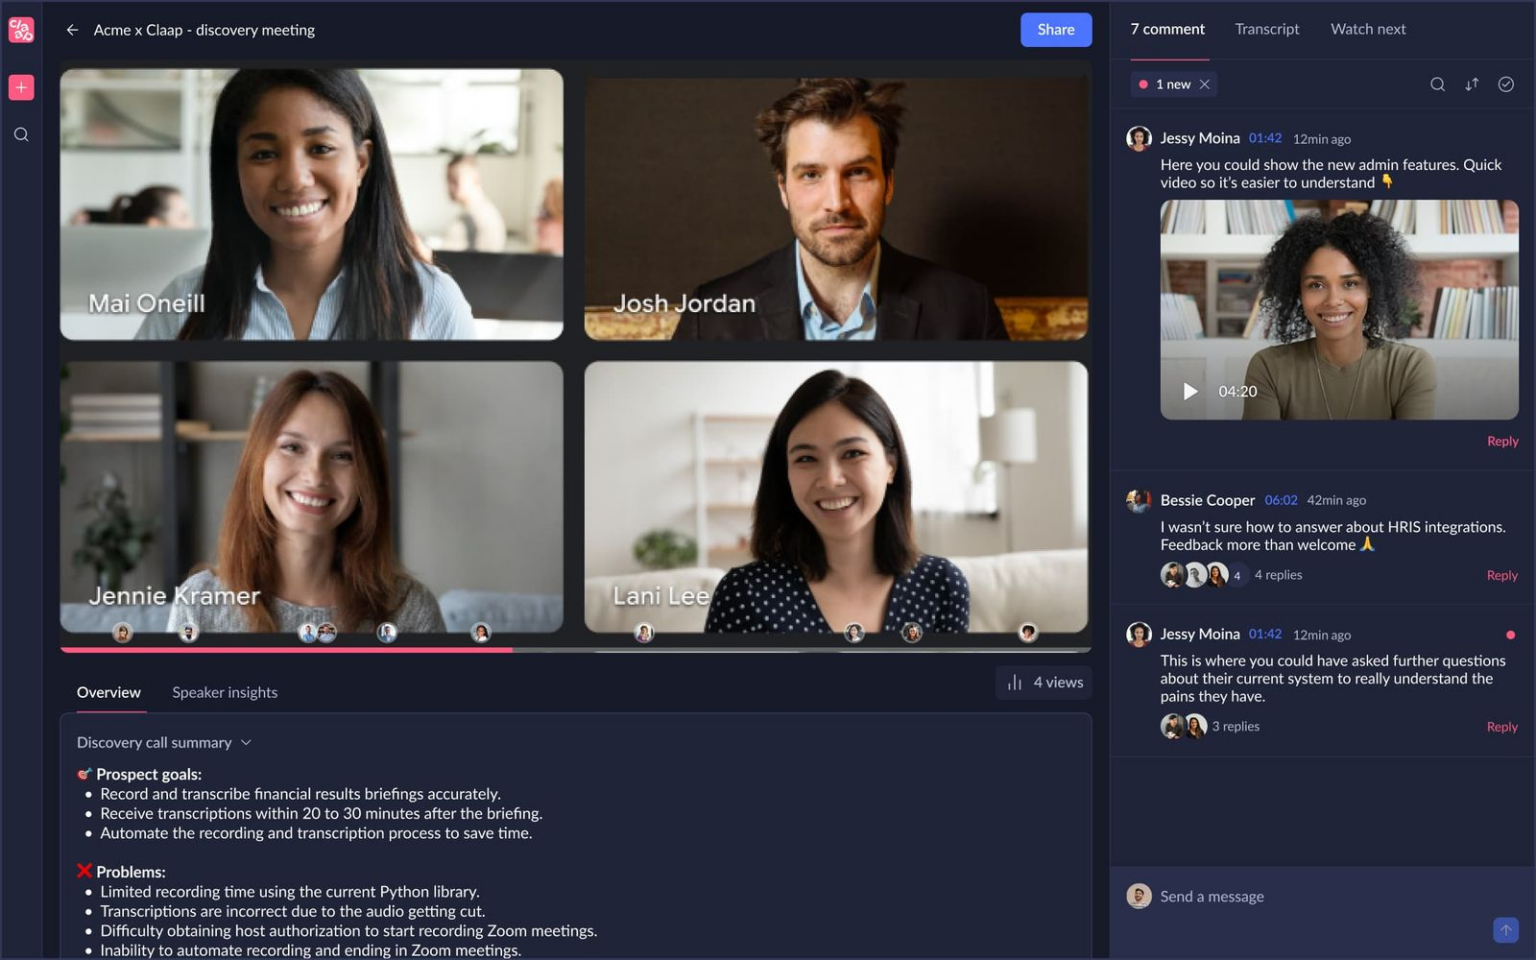Open search from the left sidebar
Viewport: 1536px width, 960px height.
[x=20, y=134]
